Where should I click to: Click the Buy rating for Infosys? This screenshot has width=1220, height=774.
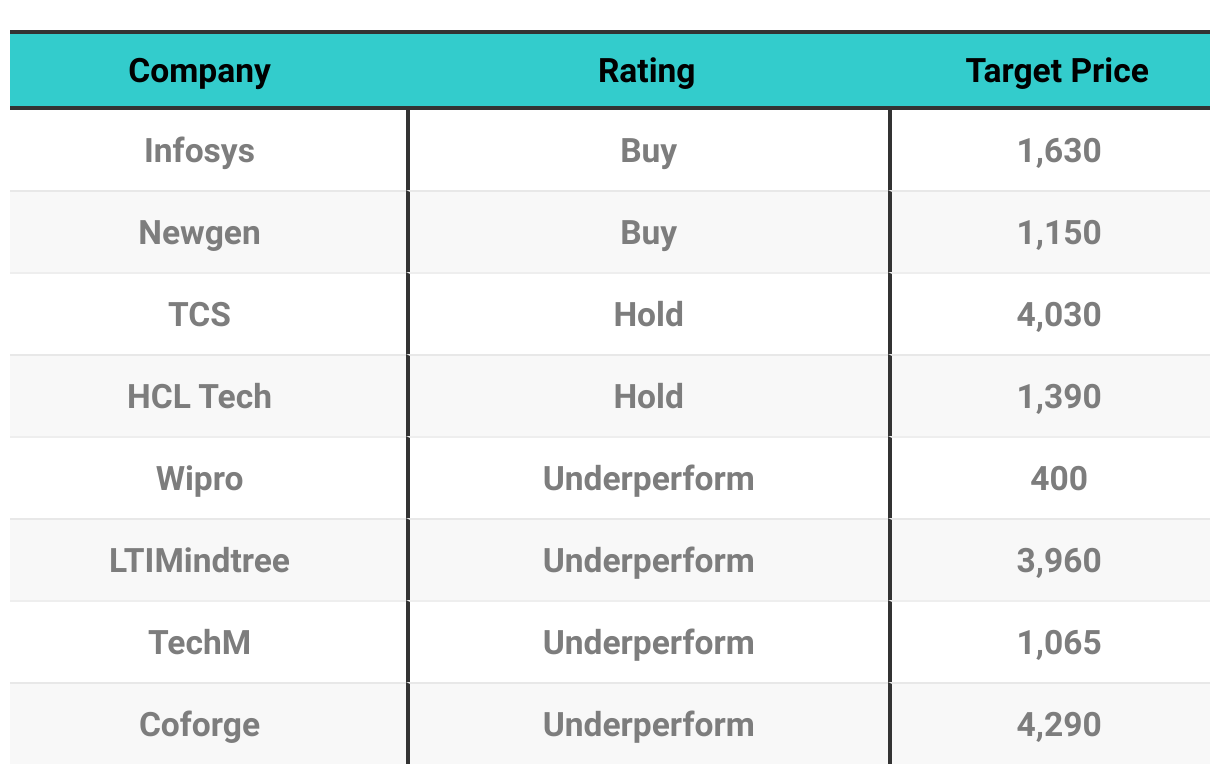pos(648,151)
